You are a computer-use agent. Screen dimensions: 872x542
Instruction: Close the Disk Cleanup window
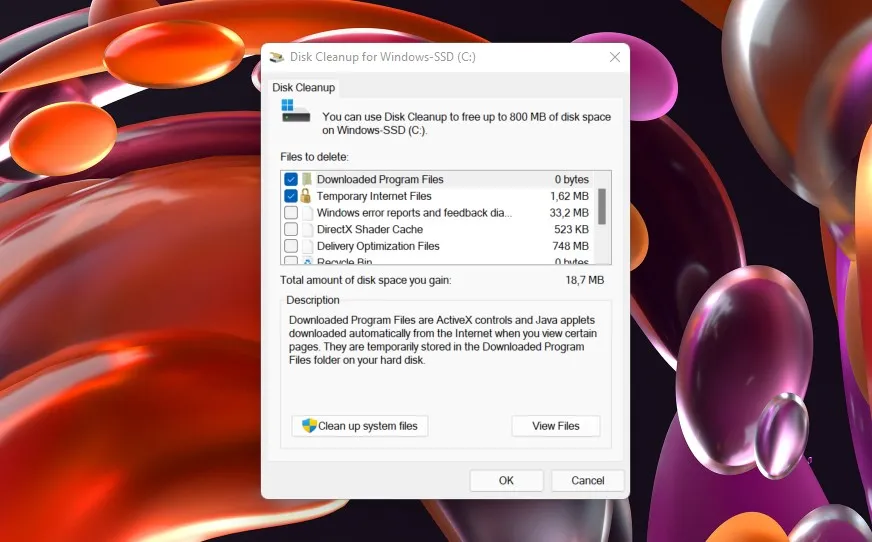click(613, 57)
